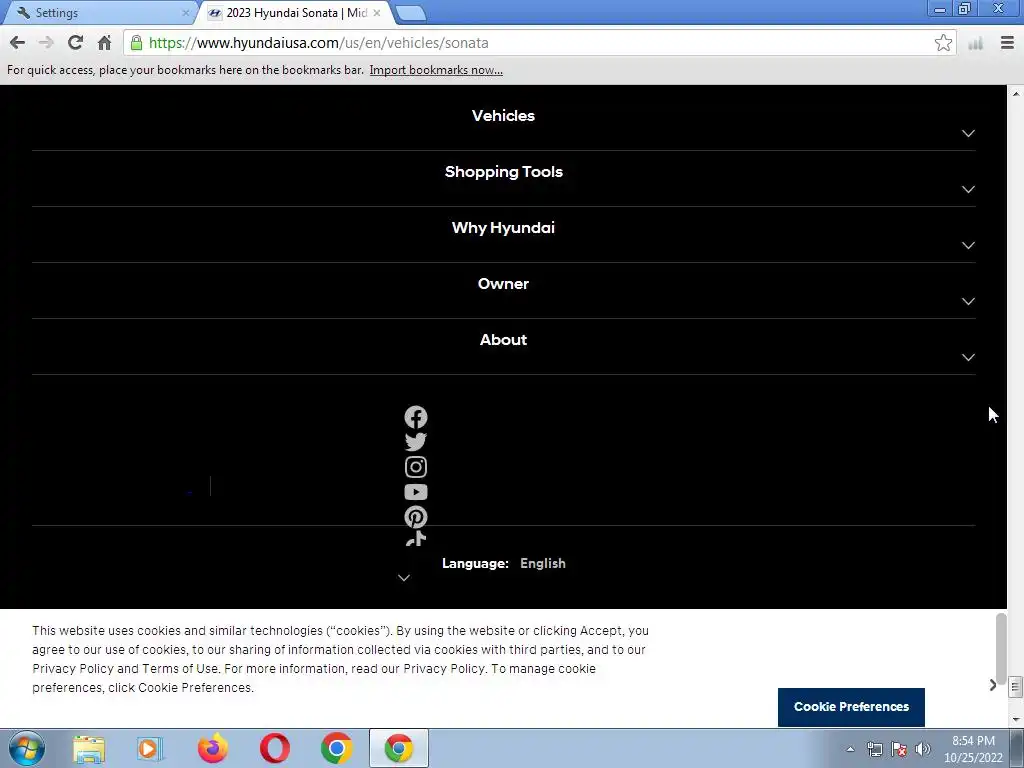The width and height of the screenshot is (1024, 768).
Task: Open the Chrome hamburger menu
Action: (1007, 43)
